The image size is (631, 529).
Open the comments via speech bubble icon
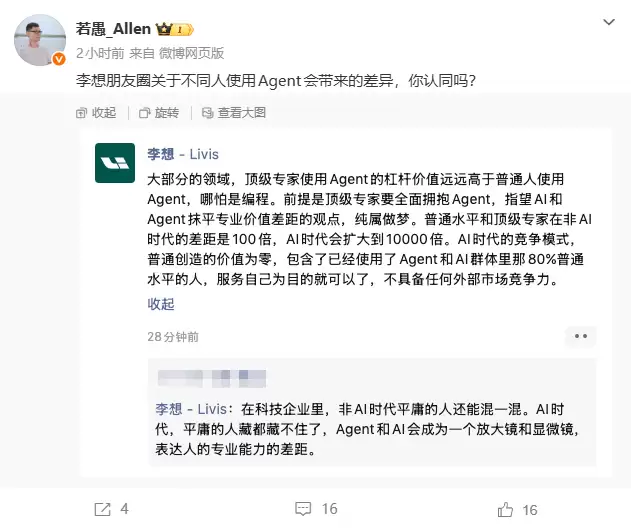pyautogui.click(x=301, y=509)
